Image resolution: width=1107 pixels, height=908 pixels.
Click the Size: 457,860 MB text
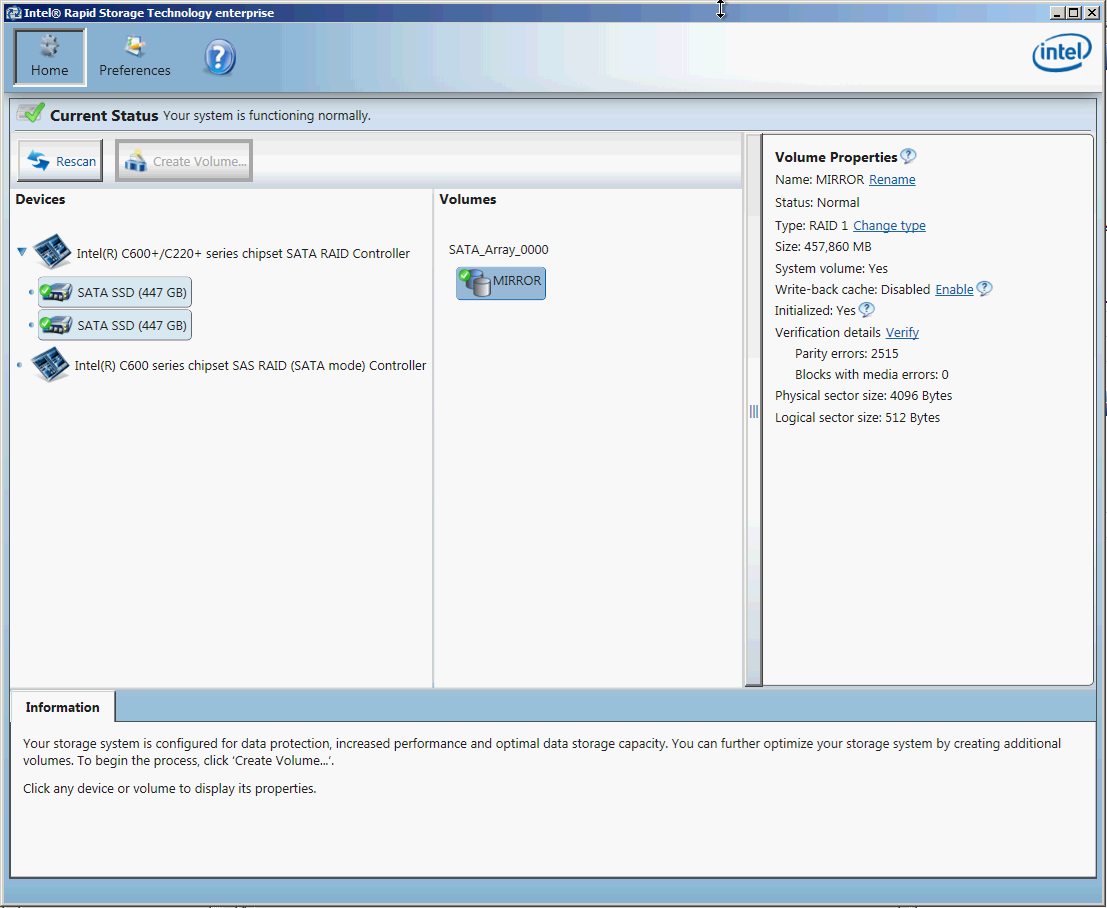tap(822, 247)
